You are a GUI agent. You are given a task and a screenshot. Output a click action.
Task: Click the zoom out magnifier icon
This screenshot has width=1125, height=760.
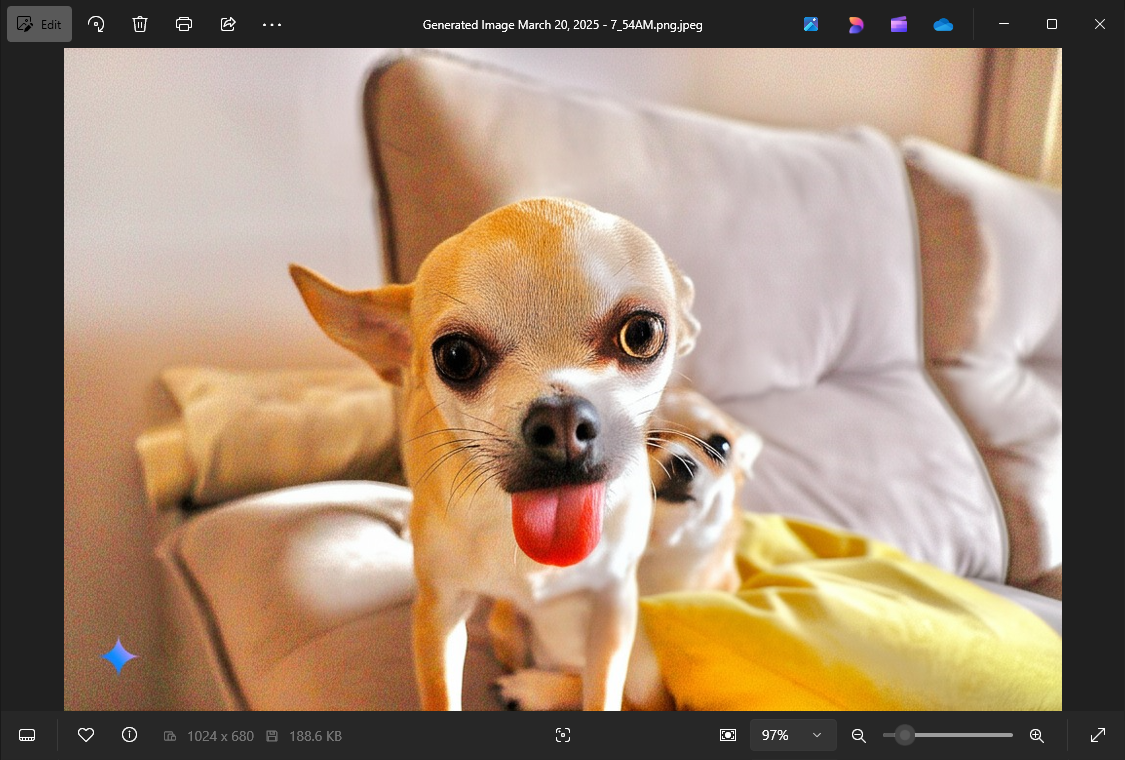coord(858,735)
